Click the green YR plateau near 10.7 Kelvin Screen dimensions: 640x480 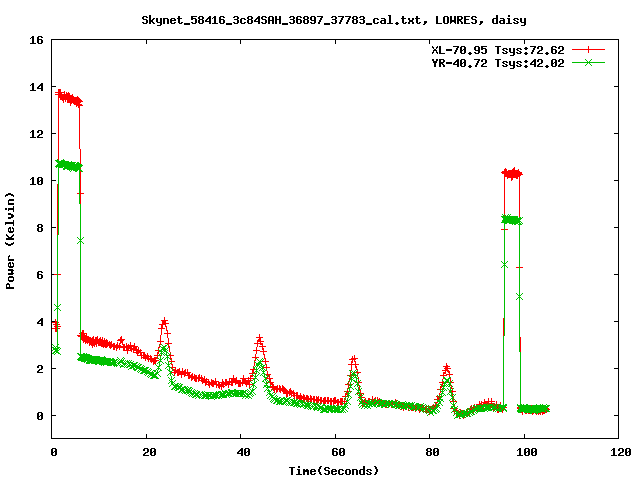[x=69, y=165]
